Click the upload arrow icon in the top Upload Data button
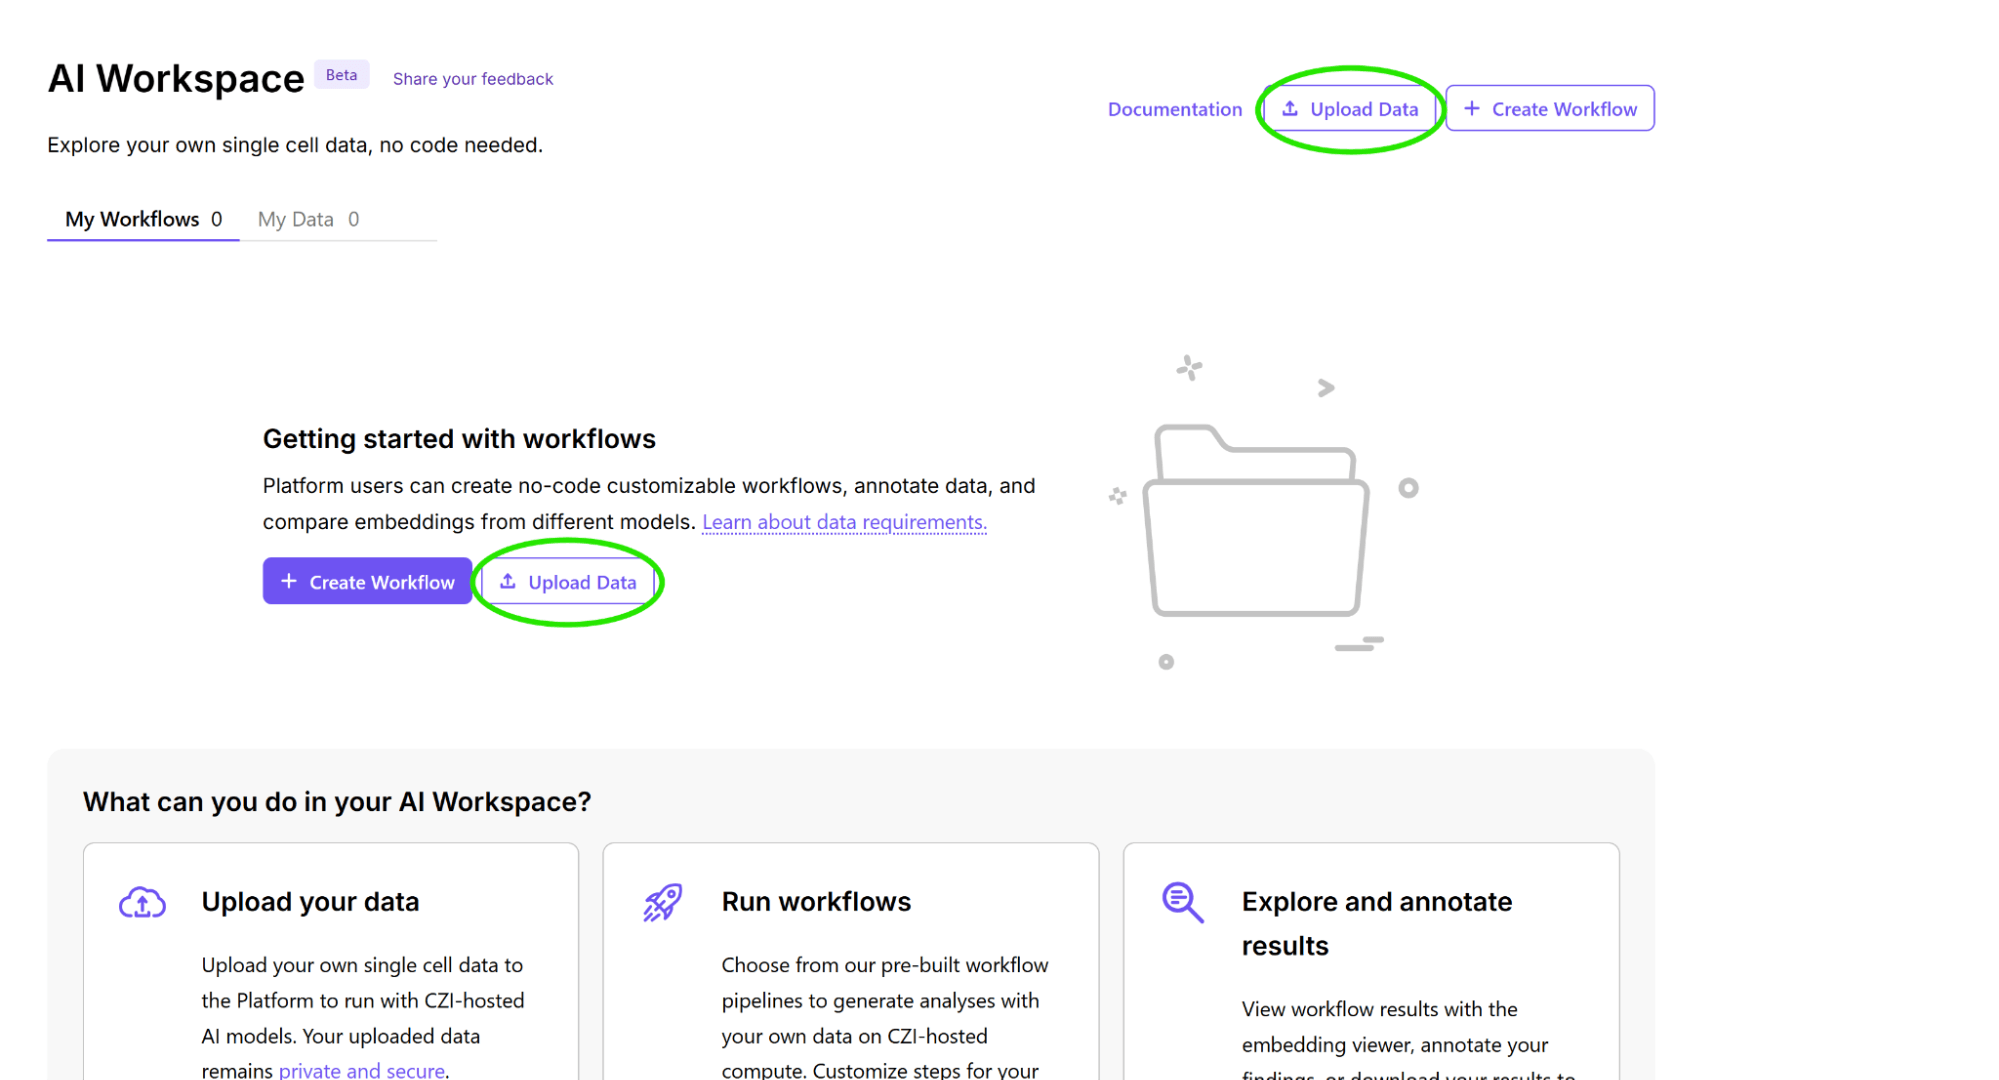This screenshot has width=1999, height=1080. click(1290, 109)
